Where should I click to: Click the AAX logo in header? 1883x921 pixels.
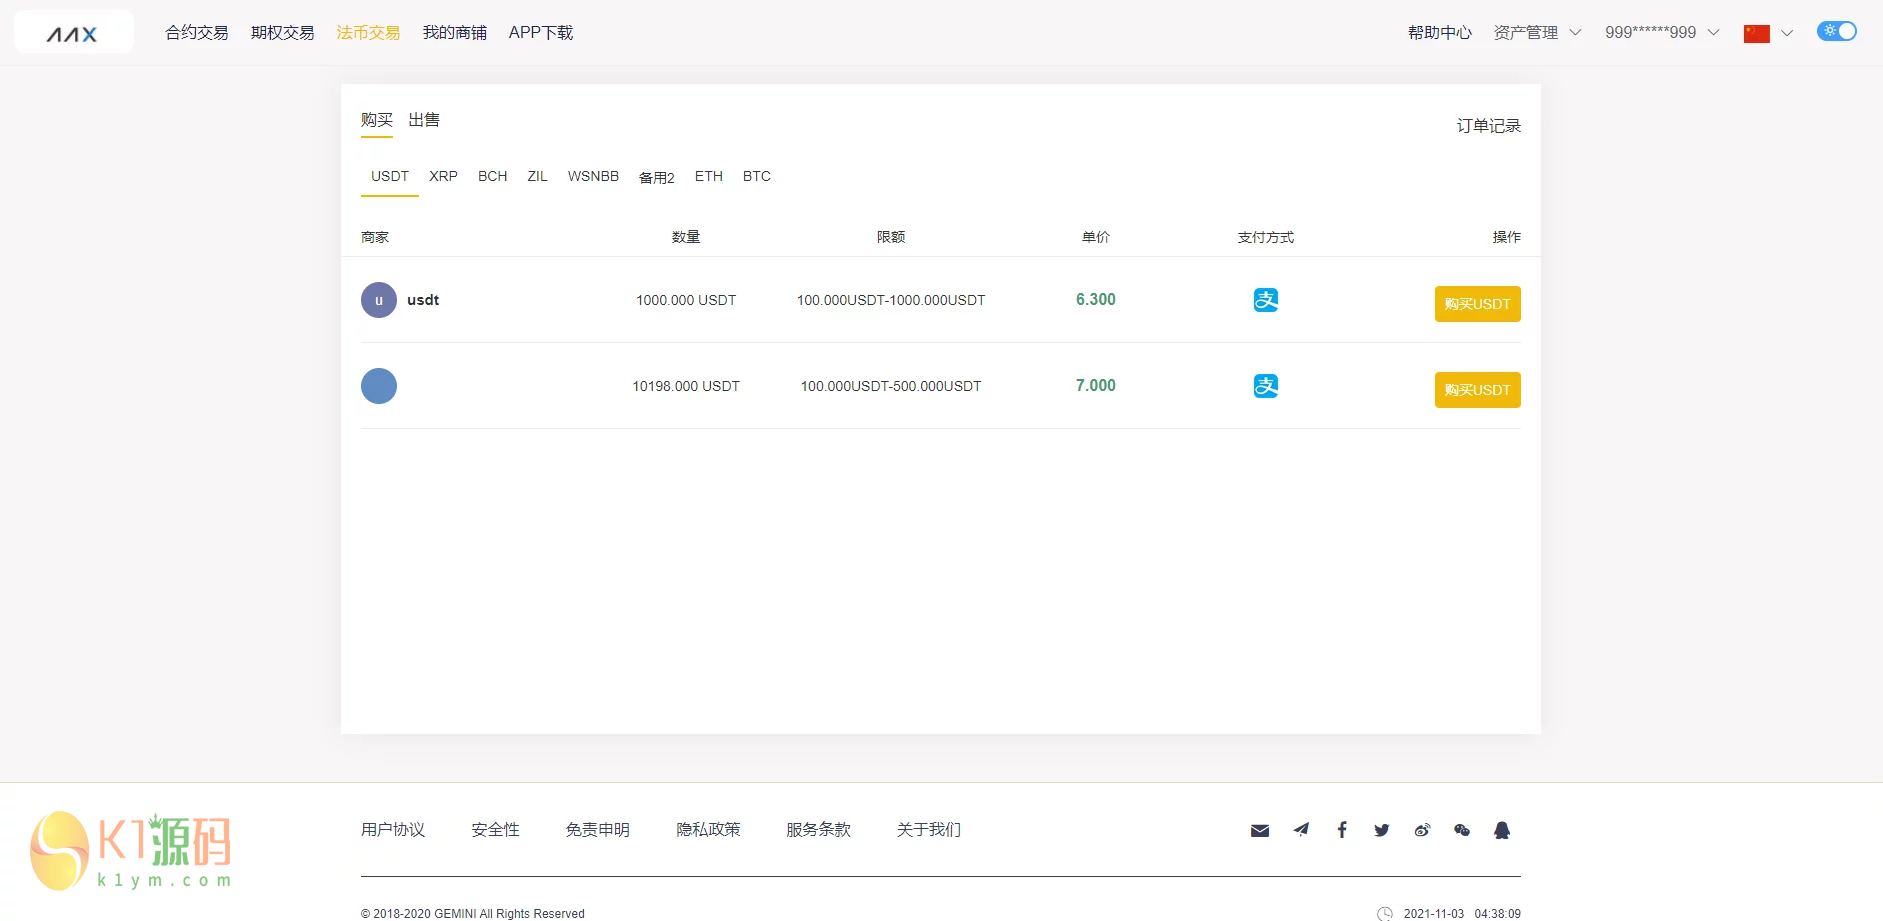(73, 33)
